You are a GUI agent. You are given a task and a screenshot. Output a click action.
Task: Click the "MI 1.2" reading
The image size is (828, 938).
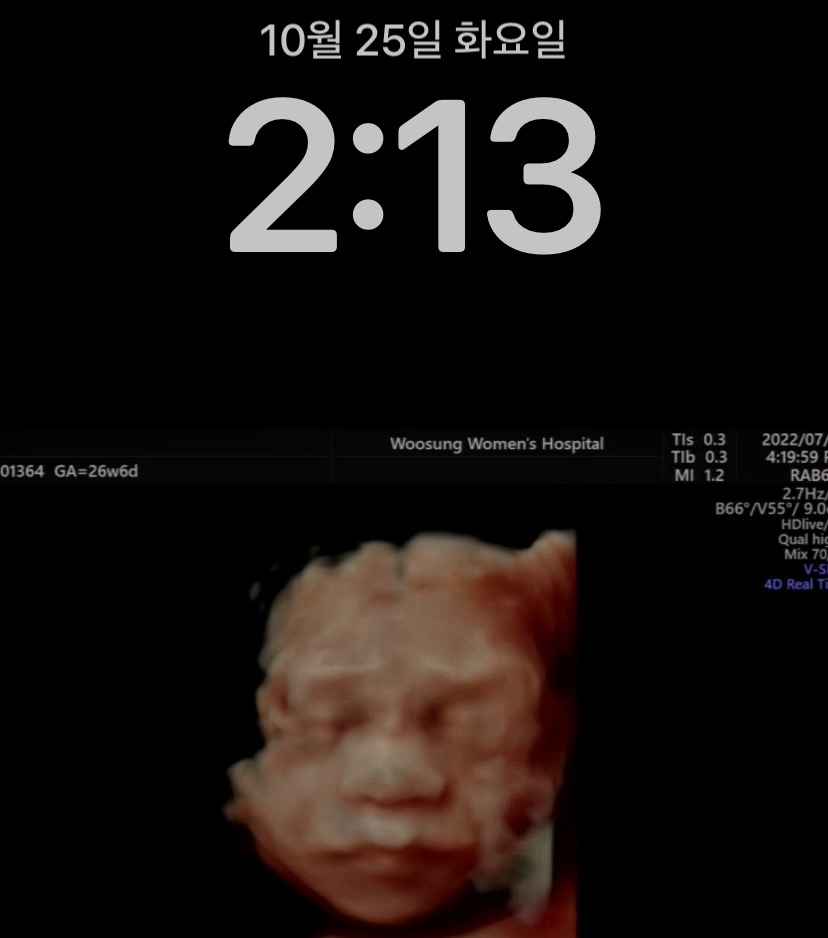699,476
